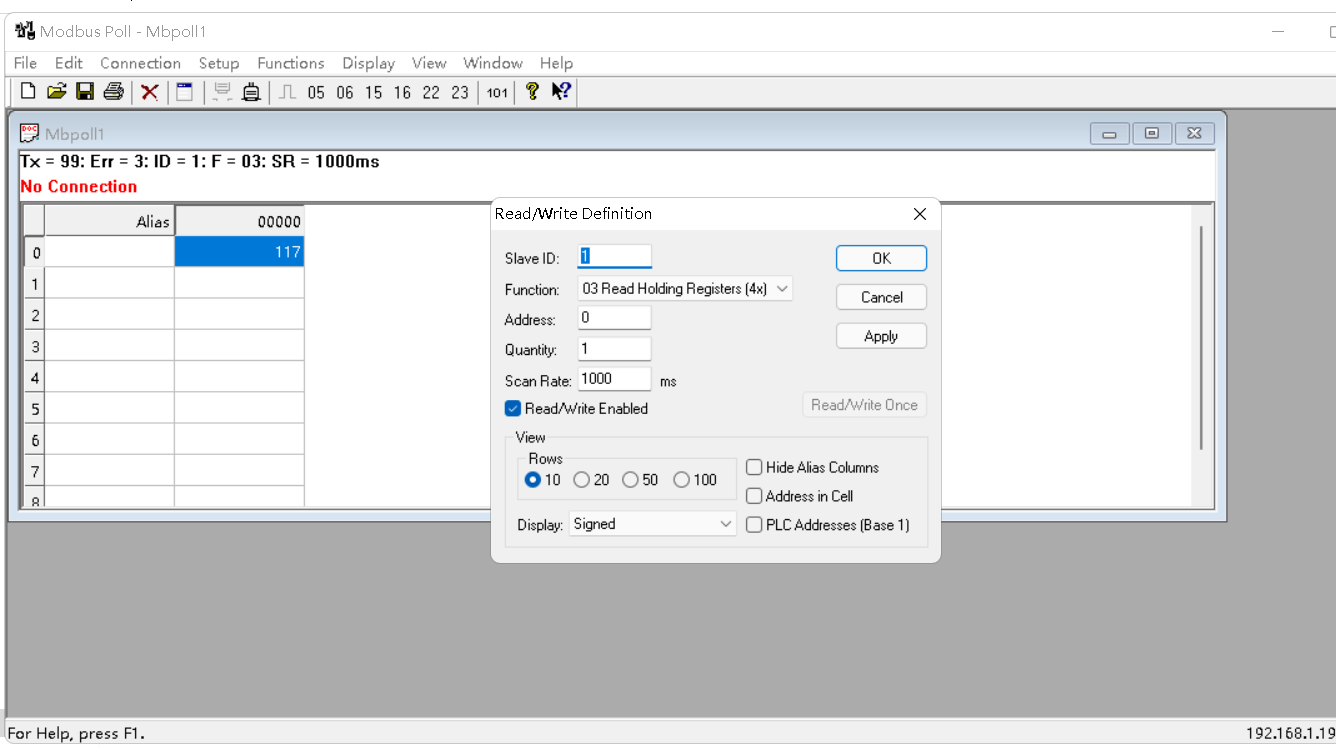Open the Help menu
This screenshot has width=1336, height=747.
pyautogui.click(x=557, y=63)
